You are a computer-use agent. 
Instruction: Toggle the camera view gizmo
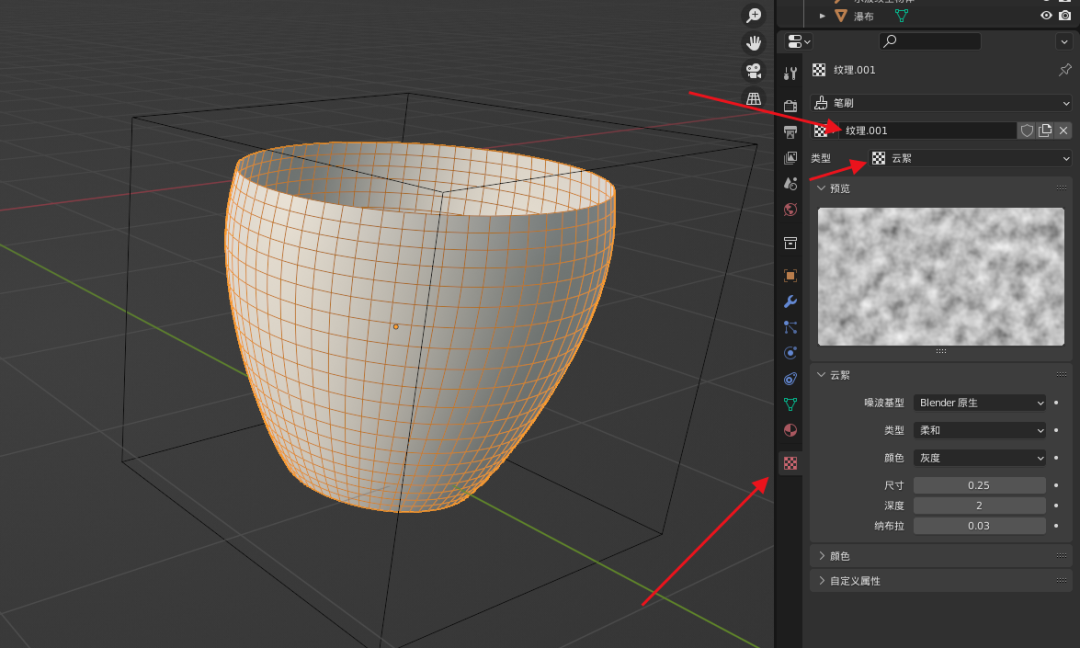coord(754,71)
